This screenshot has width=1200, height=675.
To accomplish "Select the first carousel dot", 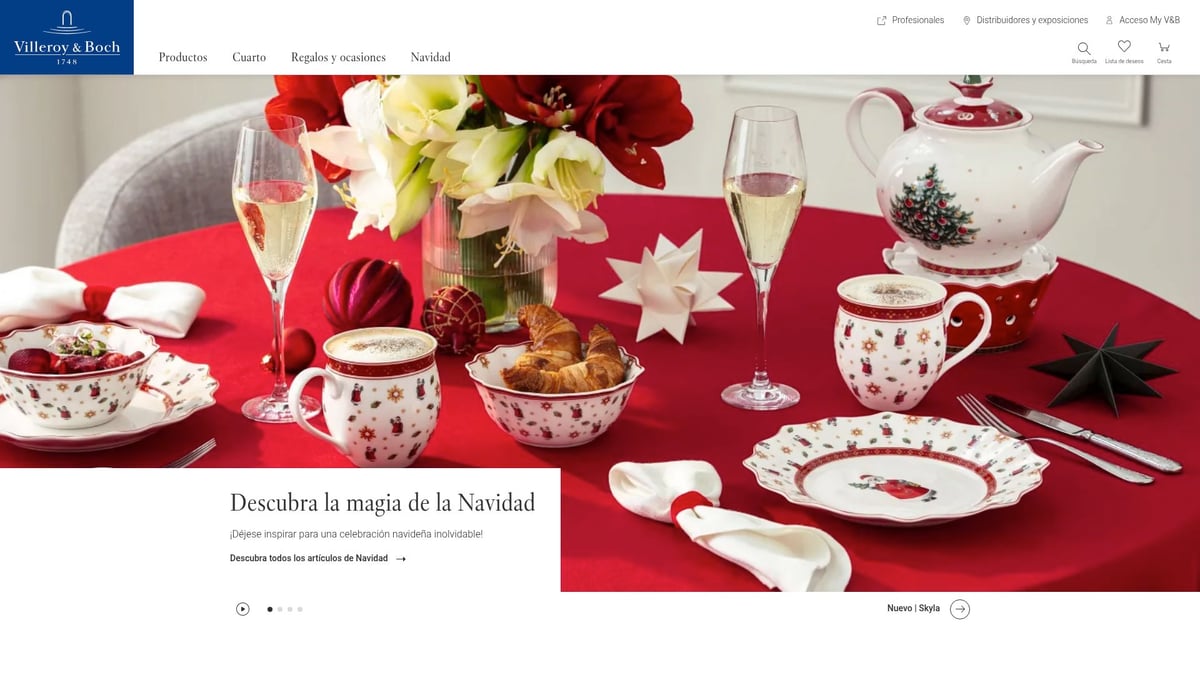I will 270,609.
